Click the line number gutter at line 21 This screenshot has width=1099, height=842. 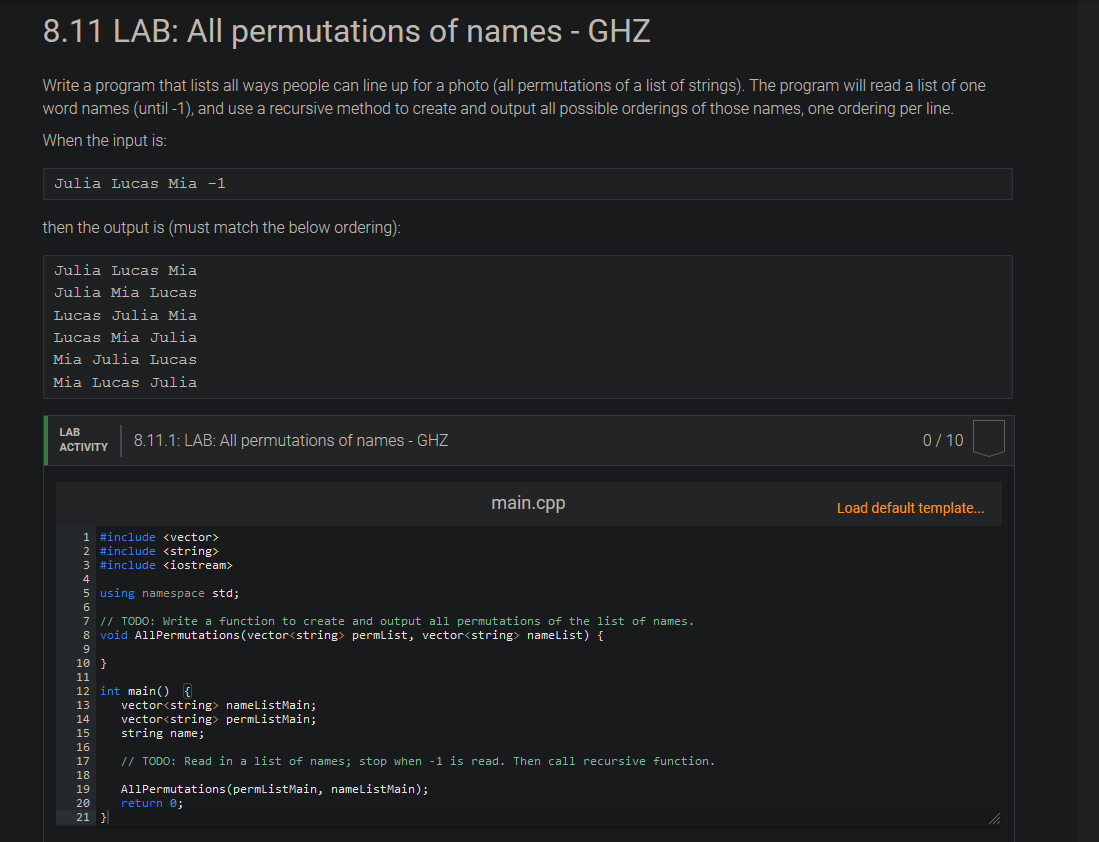pyautogui.click(x=83, y=817)
